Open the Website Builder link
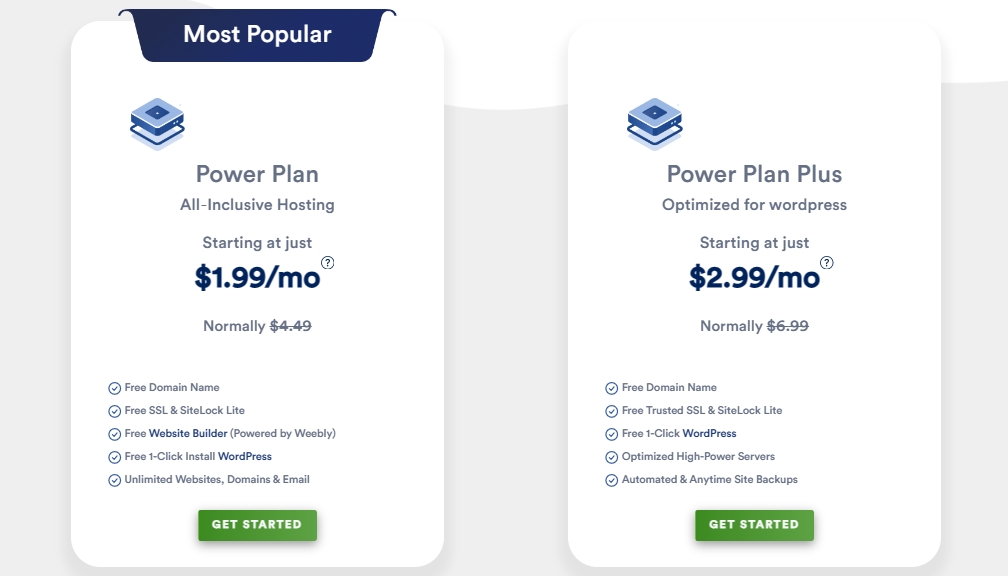This screenshot has height=576, width=1008. (188, 434)
